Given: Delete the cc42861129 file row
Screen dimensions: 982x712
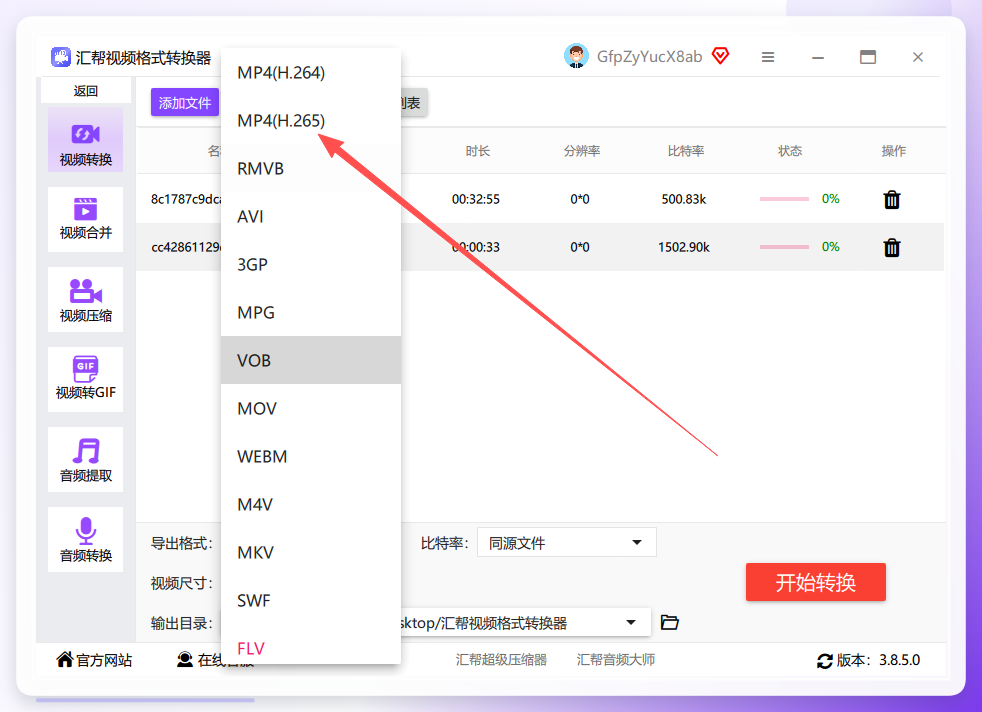Looking at the screenshot, I should coord(892,247).
